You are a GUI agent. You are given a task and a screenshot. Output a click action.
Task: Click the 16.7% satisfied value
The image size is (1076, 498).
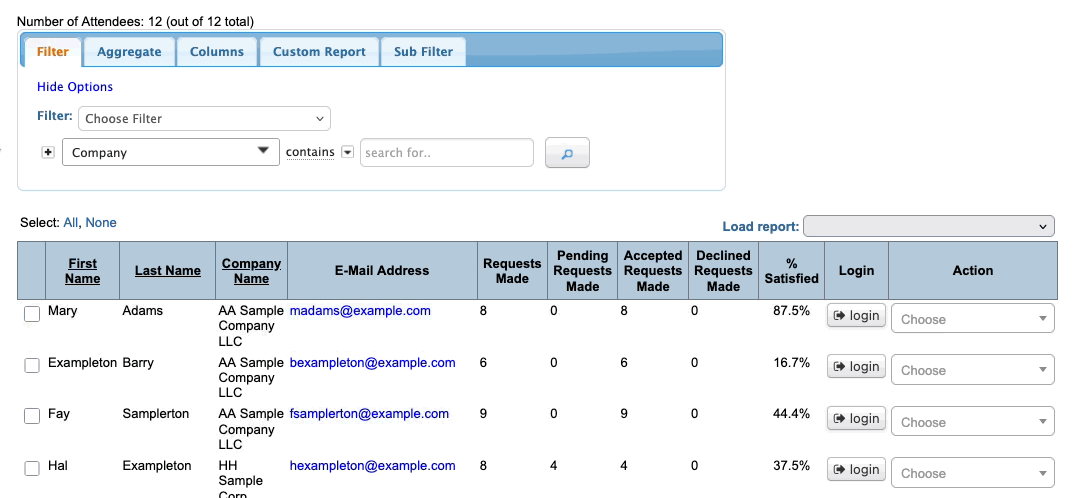tap(791, 362)
